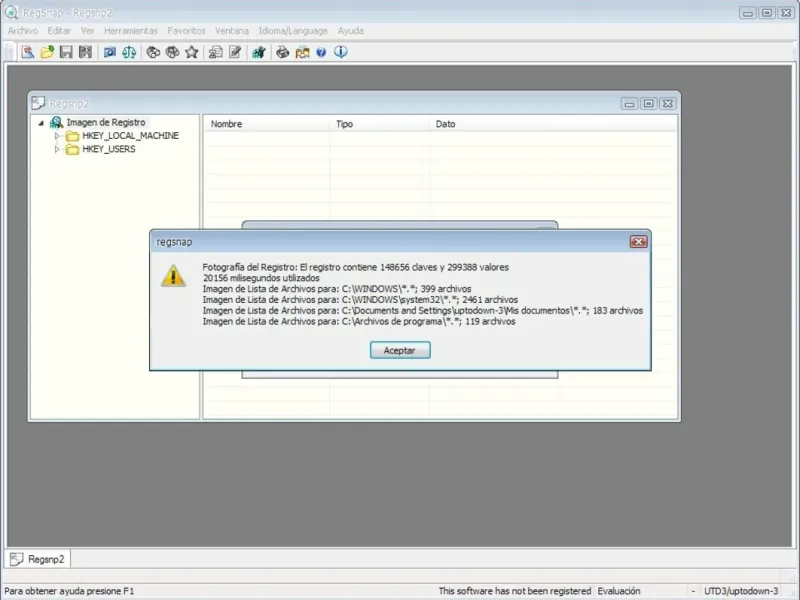The width and height of the screenshot is (800, 600).
Task: Expand the HKEY_LOCAL_MACHINE tree node
Action: click(x=57, y=136)
